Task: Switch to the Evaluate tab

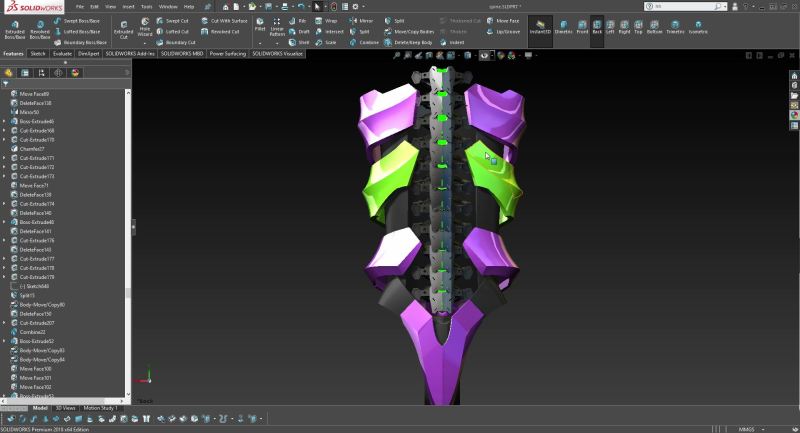Action: 62,54
